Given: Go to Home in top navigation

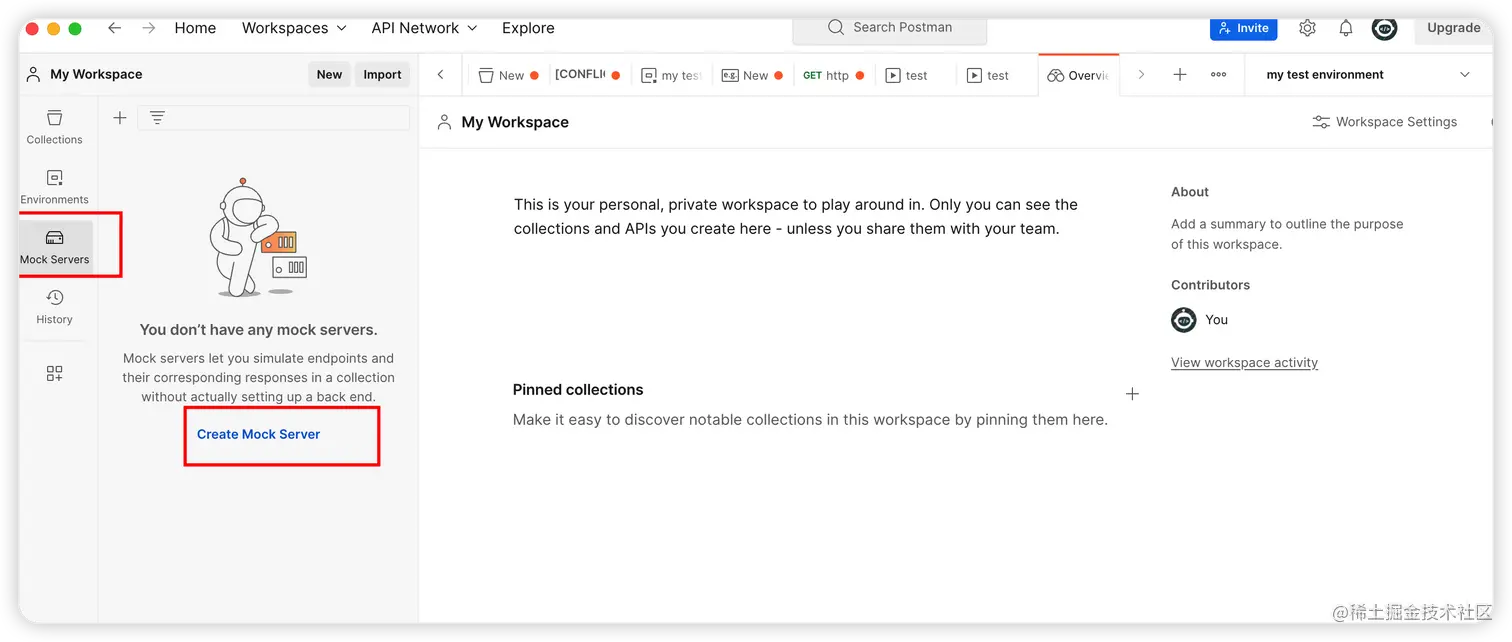Looking at the screenshot, I should tap(195, 28).
